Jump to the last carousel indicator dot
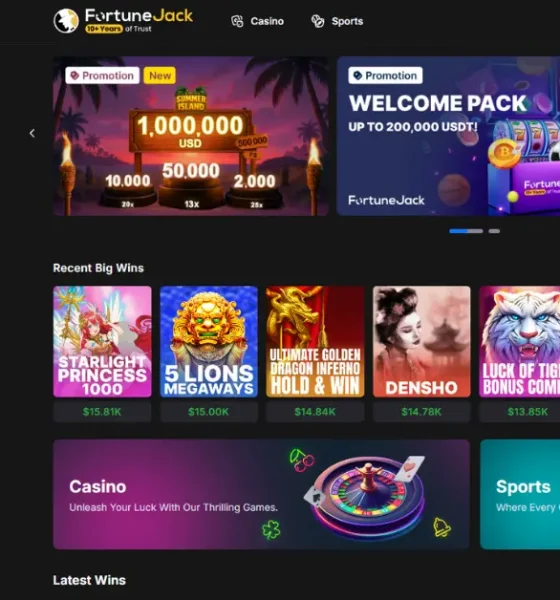Screen dimensions: 560x600 click(494, 231)
